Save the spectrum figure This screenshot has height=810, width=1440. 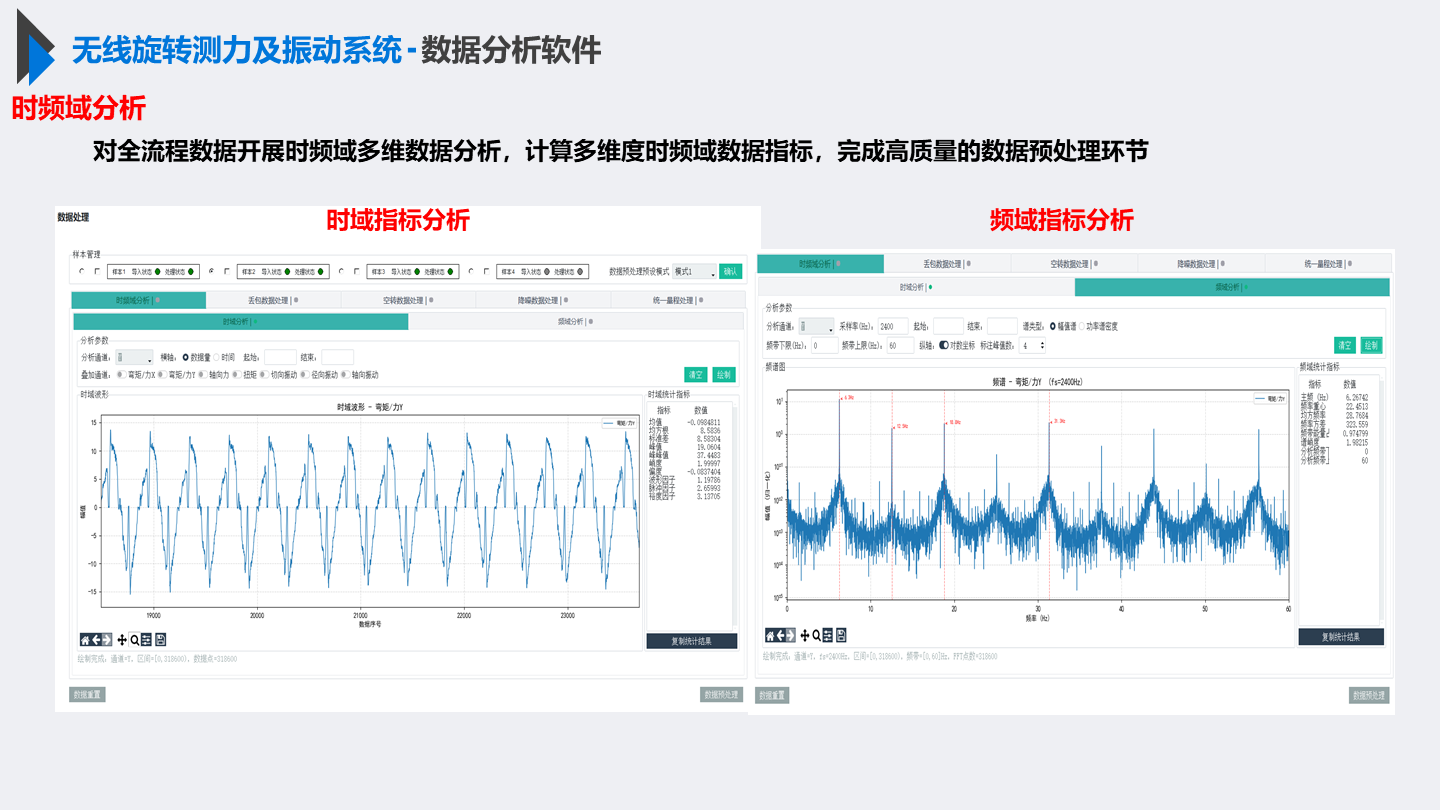pyautogui.click(x=842, y=635)
